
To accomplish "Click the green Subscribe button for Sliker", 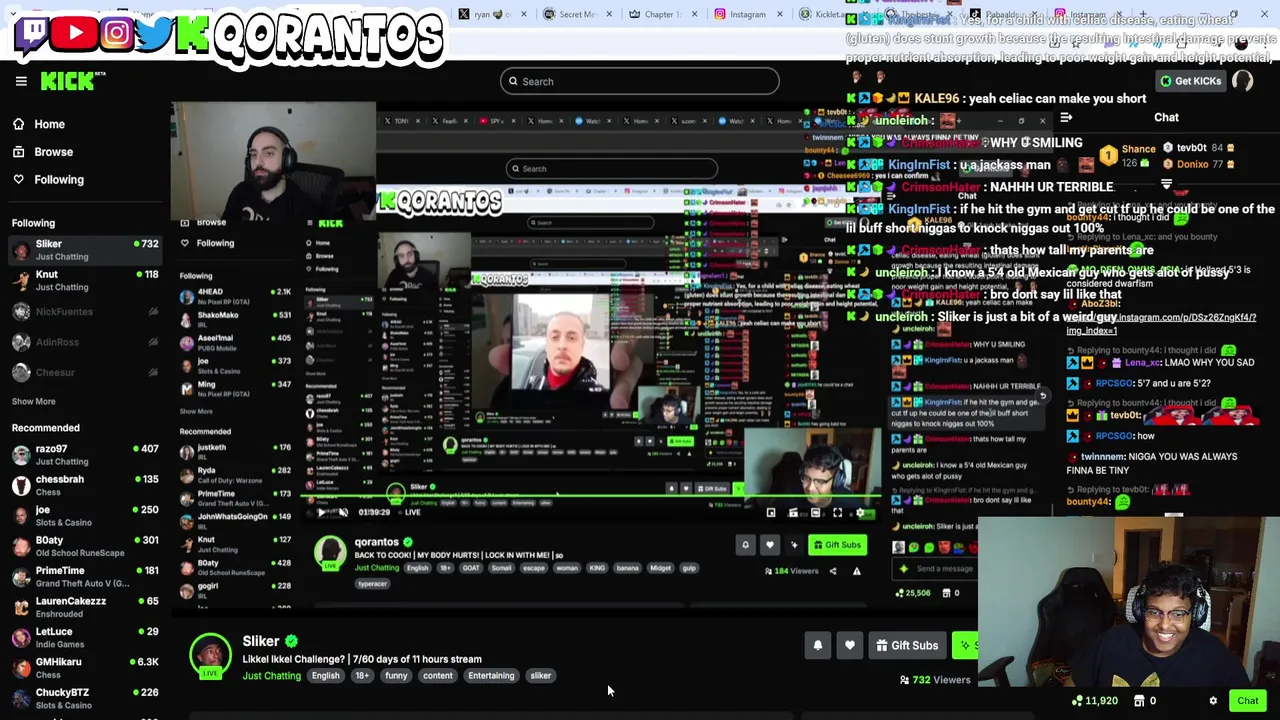I will pos(965,646).
